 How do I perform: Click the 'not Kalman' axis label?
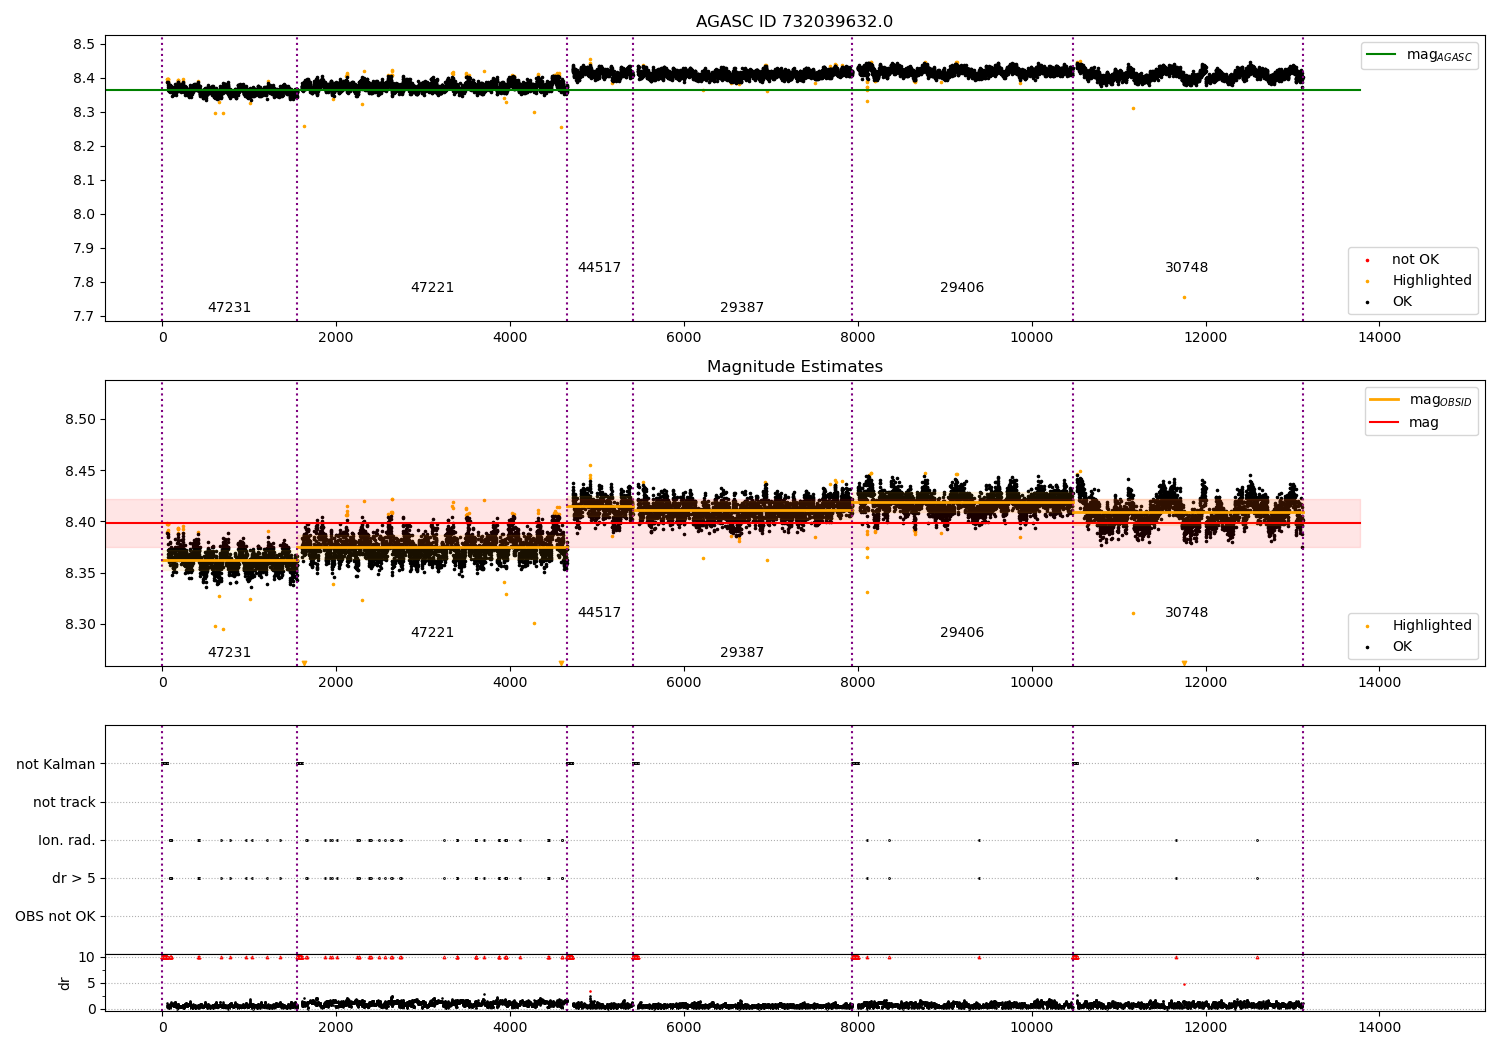pos(56,765)
